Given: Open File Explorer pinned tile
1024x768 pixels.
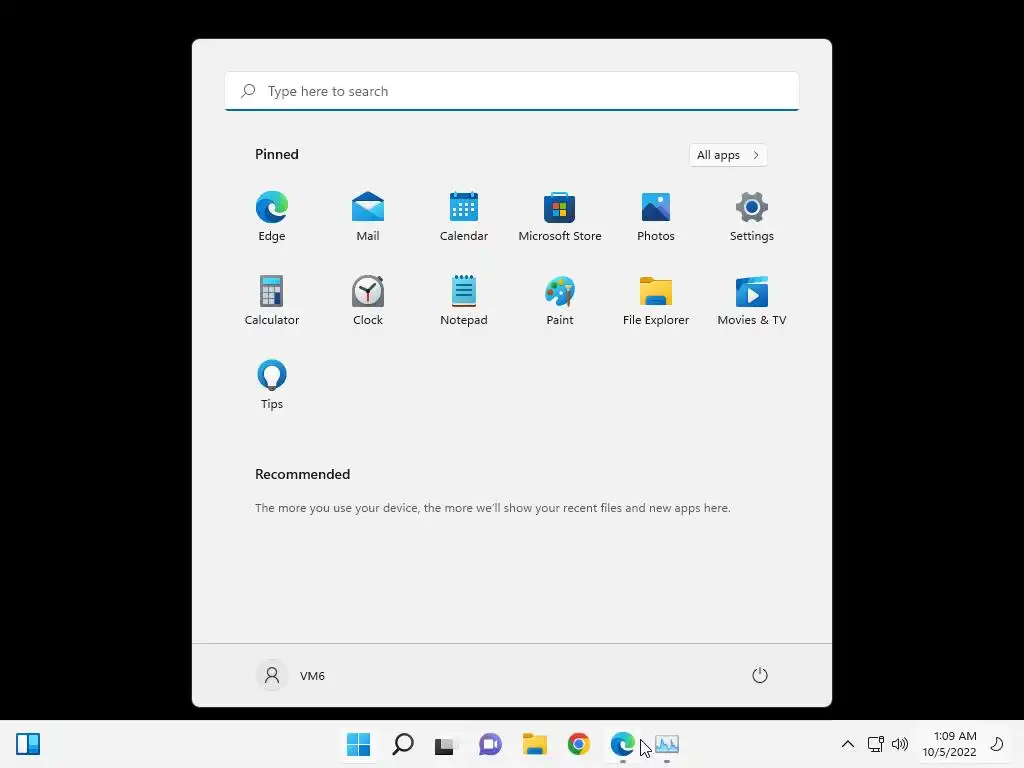Looking at the screenshot, I should [656, 300].
